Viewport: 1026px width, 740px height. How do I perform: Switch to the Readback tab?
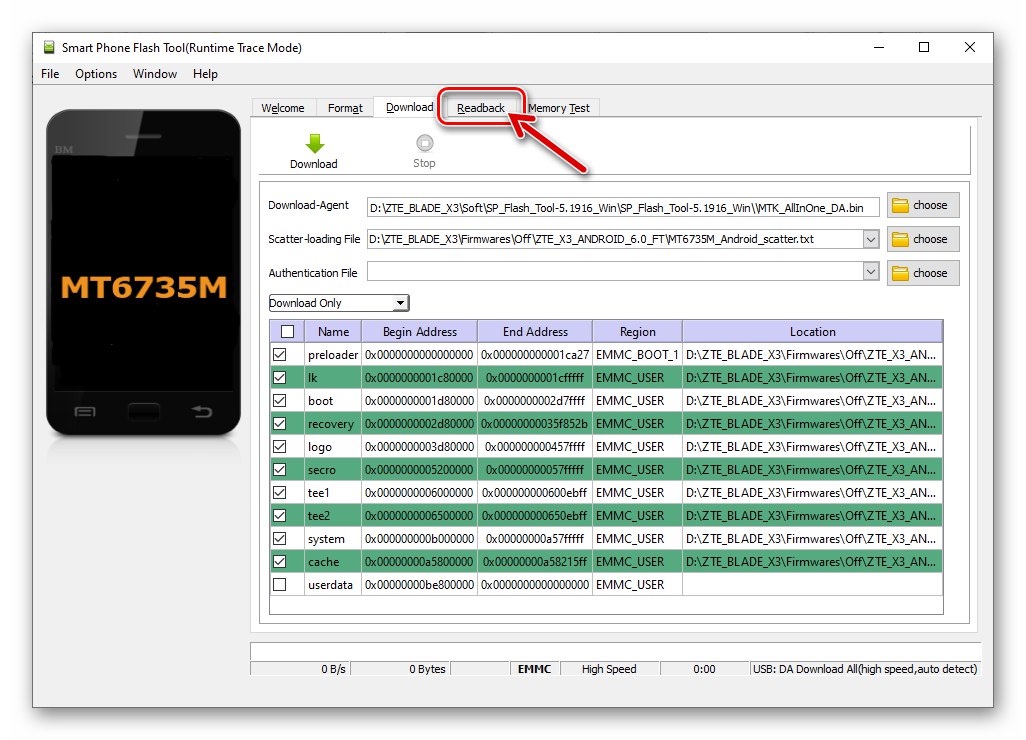click(481, 108)
